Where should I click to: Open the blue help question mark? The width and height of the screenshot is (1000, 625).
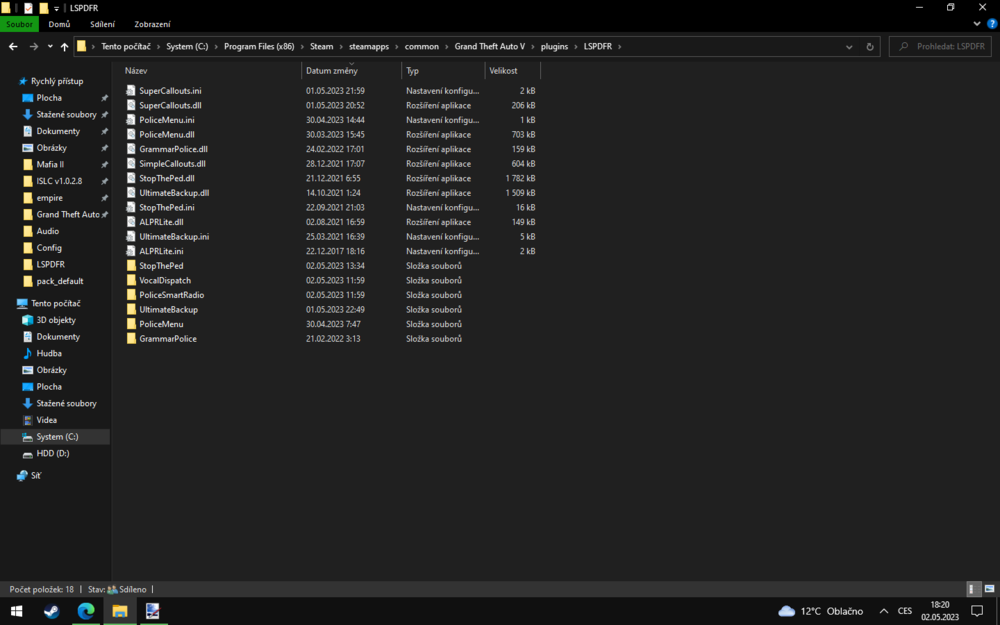pos(992,24)
